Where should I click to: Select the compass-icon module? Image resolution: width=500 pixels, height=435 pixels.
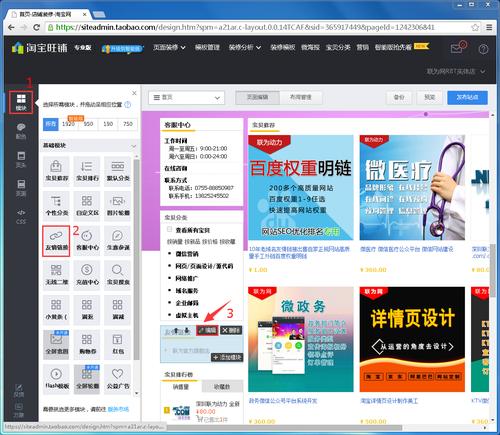click(x=118, y=241)
